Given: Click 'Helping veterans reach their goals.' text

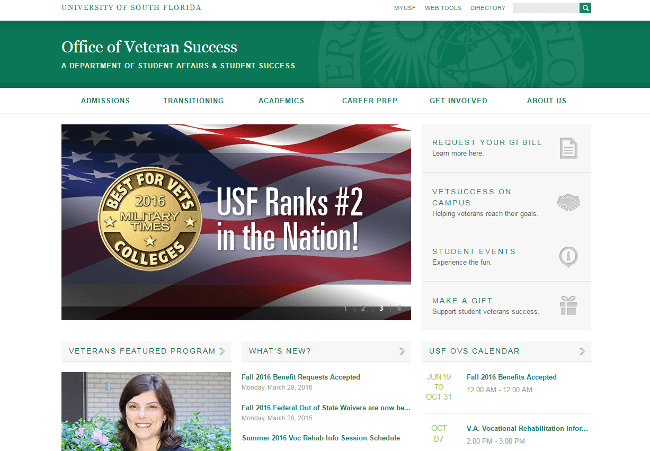Looking at the screenshot, I should pos(485,213).
